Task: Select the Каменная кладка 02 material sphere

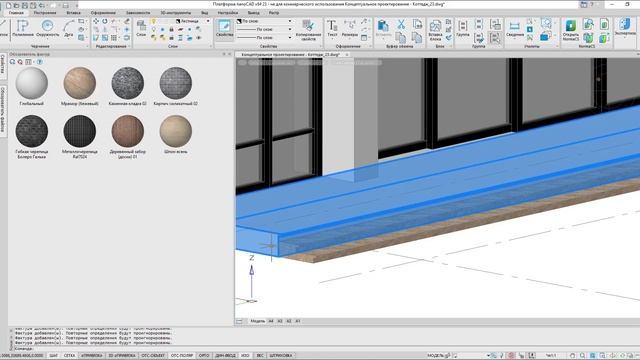Action: coord(128,83)
